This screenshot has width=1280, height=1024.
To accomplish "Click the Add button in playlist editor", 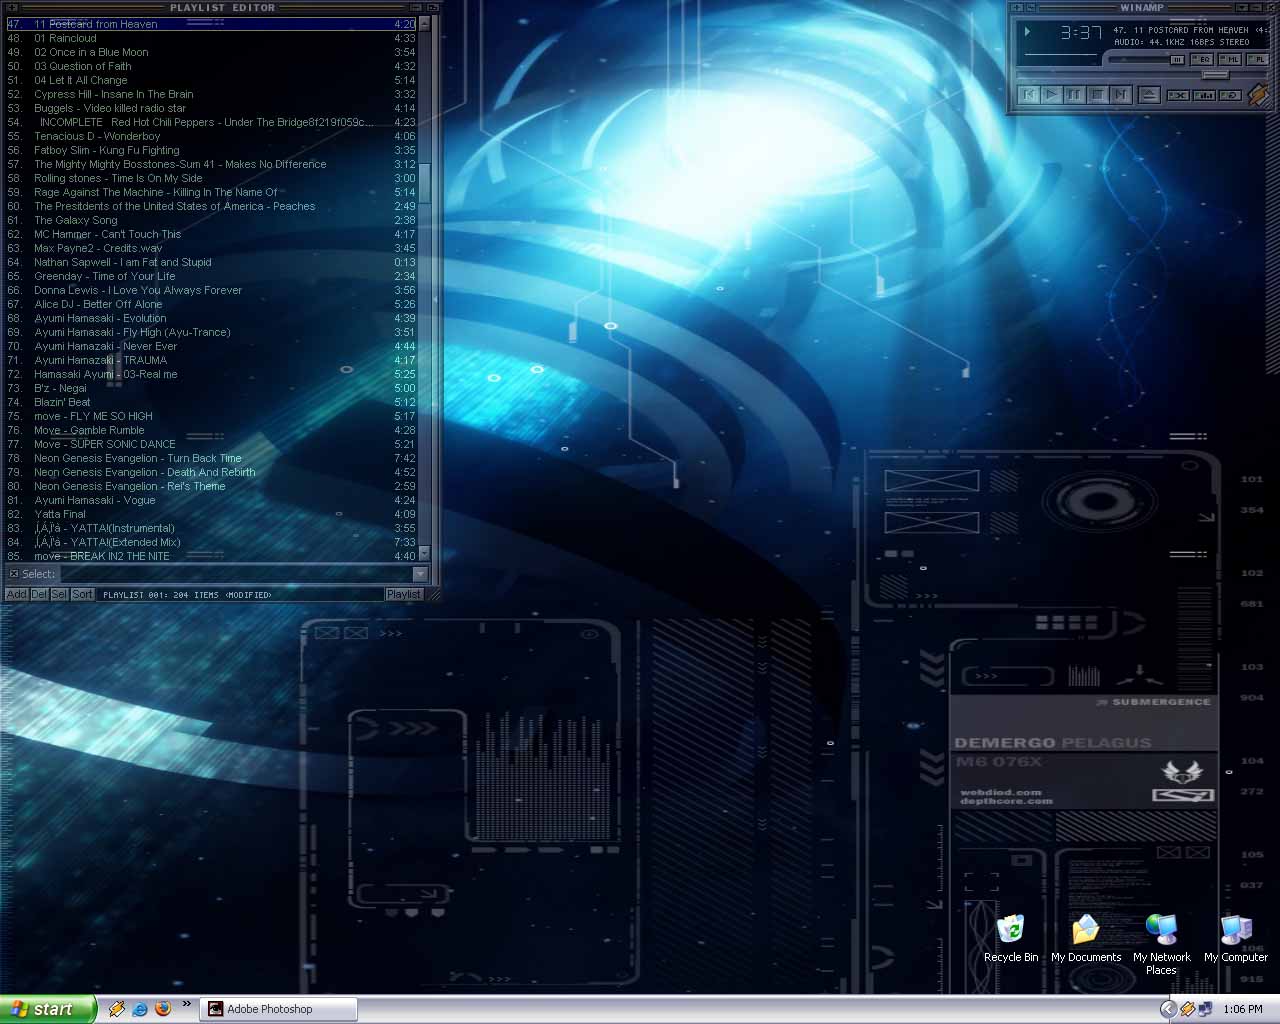I will (16, 594).
